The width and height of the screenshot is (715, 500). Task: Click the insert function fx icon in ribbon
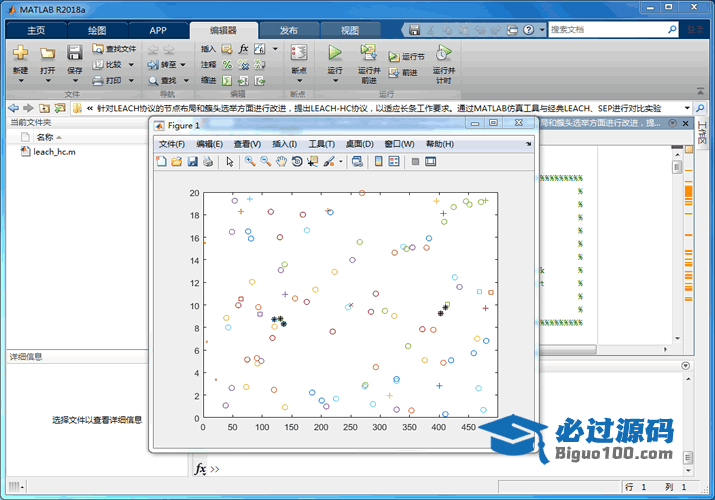point(244,49)
